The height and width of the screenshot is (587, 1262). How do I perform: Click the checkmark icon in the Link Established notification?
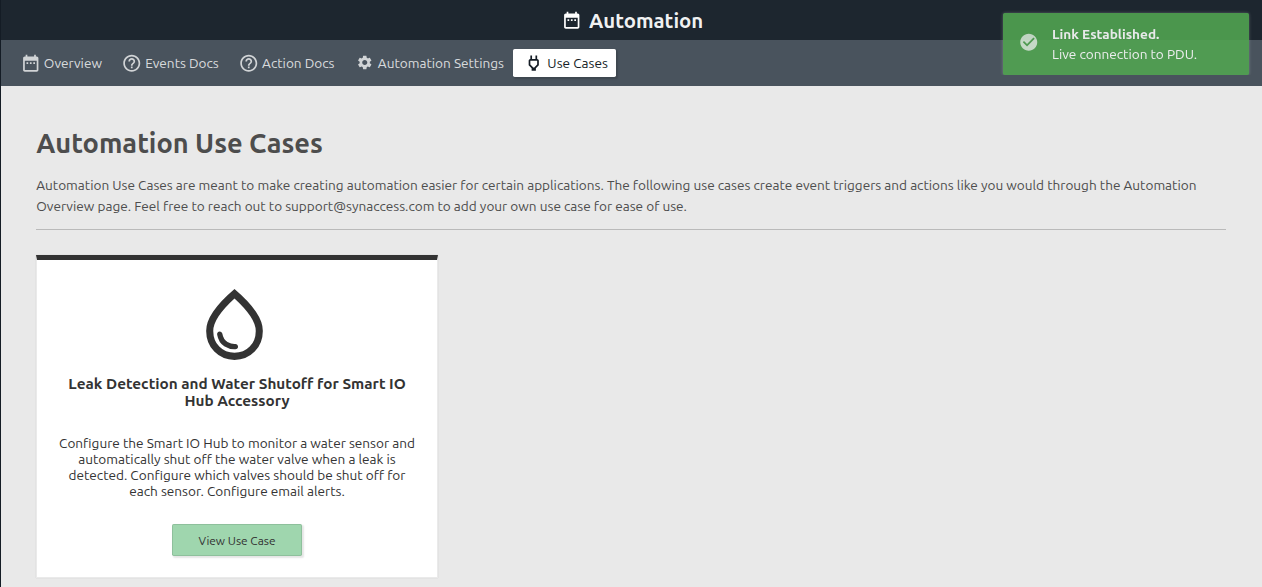(1028, 42)
